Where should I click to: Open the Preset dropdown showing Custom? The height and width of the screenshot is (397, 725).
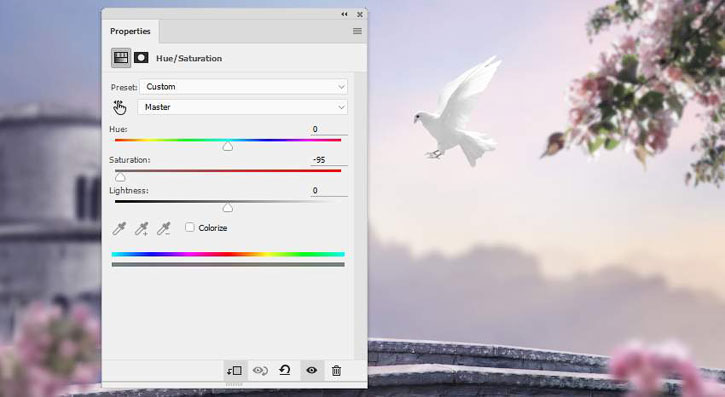coord(244,87)
